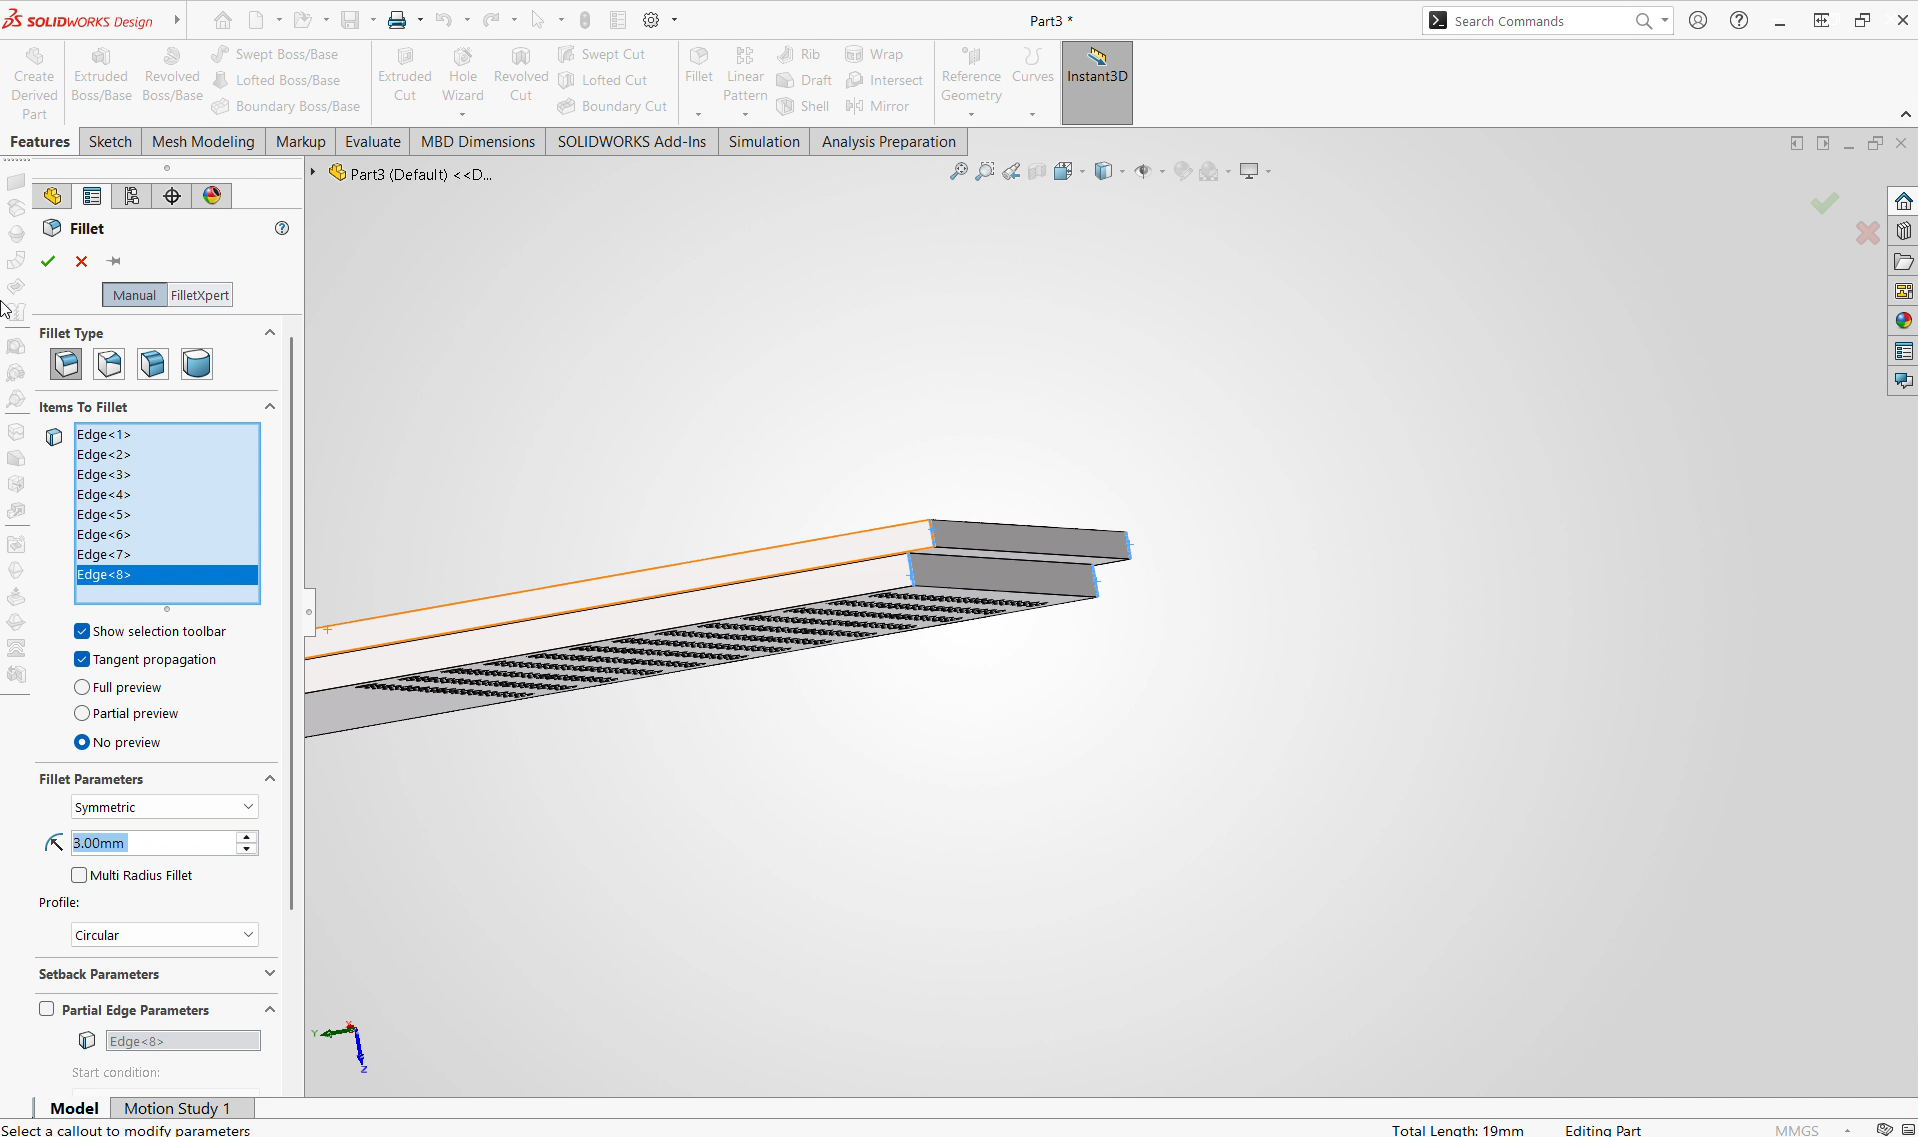This screenshot has width=1918, height=1137.
Task: Open SOLIDWORKS Resources in task pane
Action: coord(1903,201)
